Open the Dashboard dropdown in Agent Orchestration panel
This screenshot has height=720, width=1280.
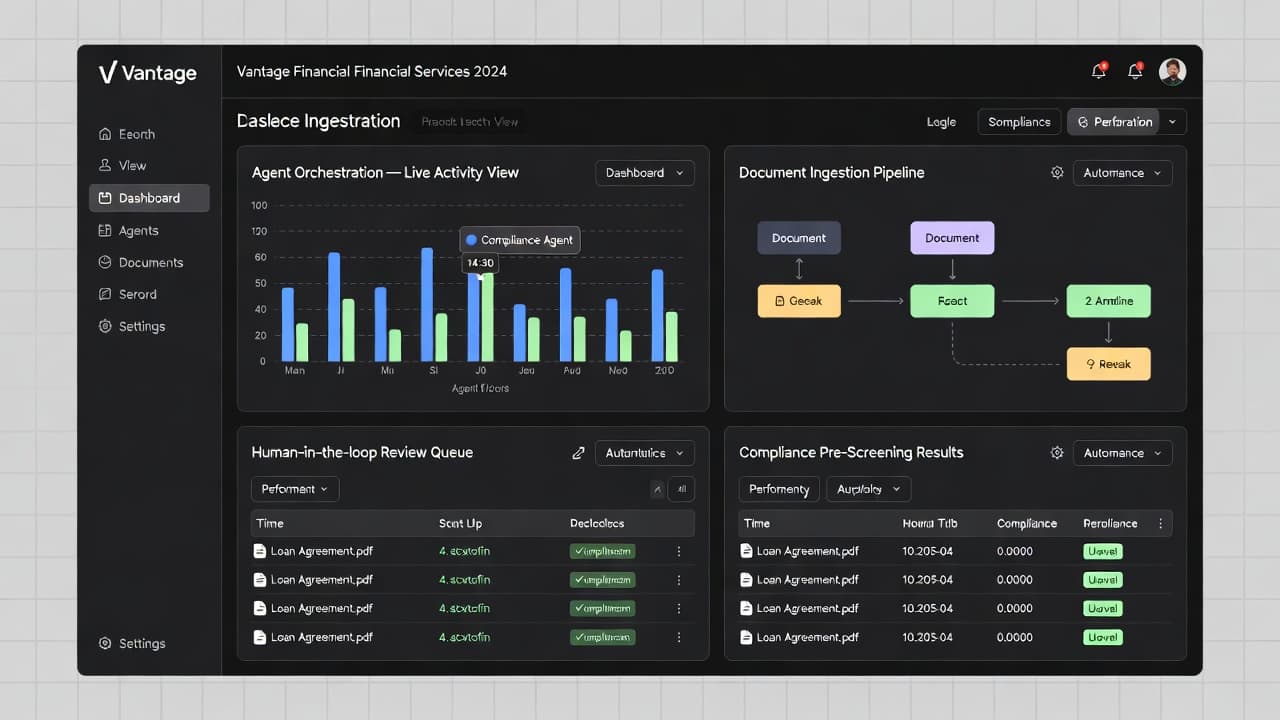click(644, 172)
